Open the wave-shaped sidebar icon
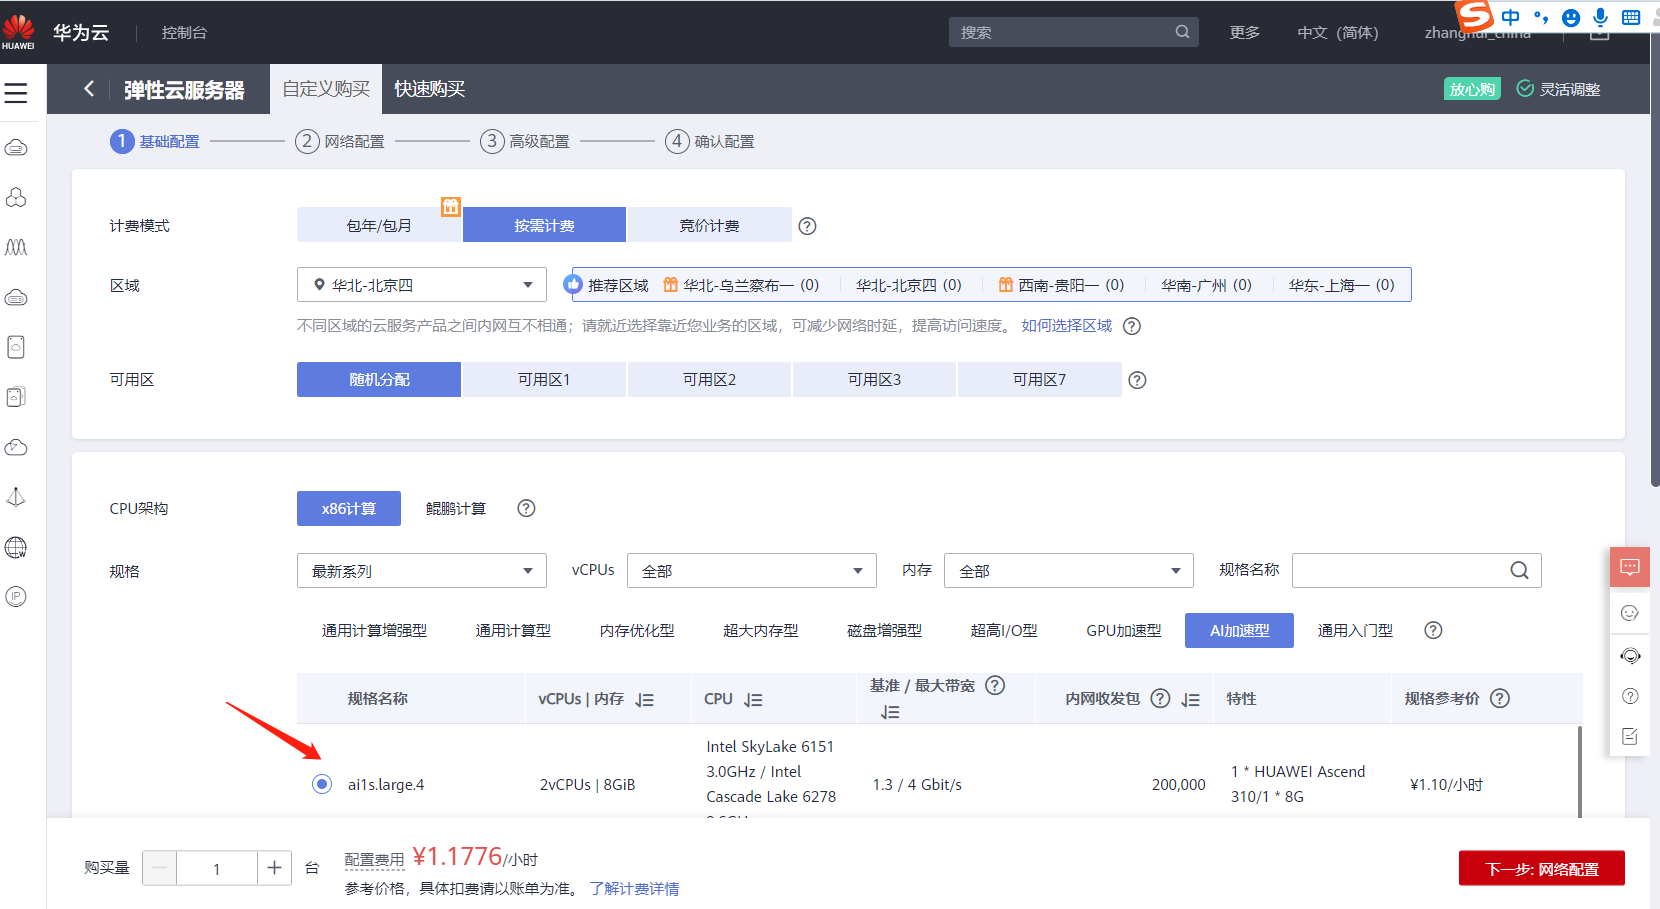1660x909 pixels. (16, 247)
